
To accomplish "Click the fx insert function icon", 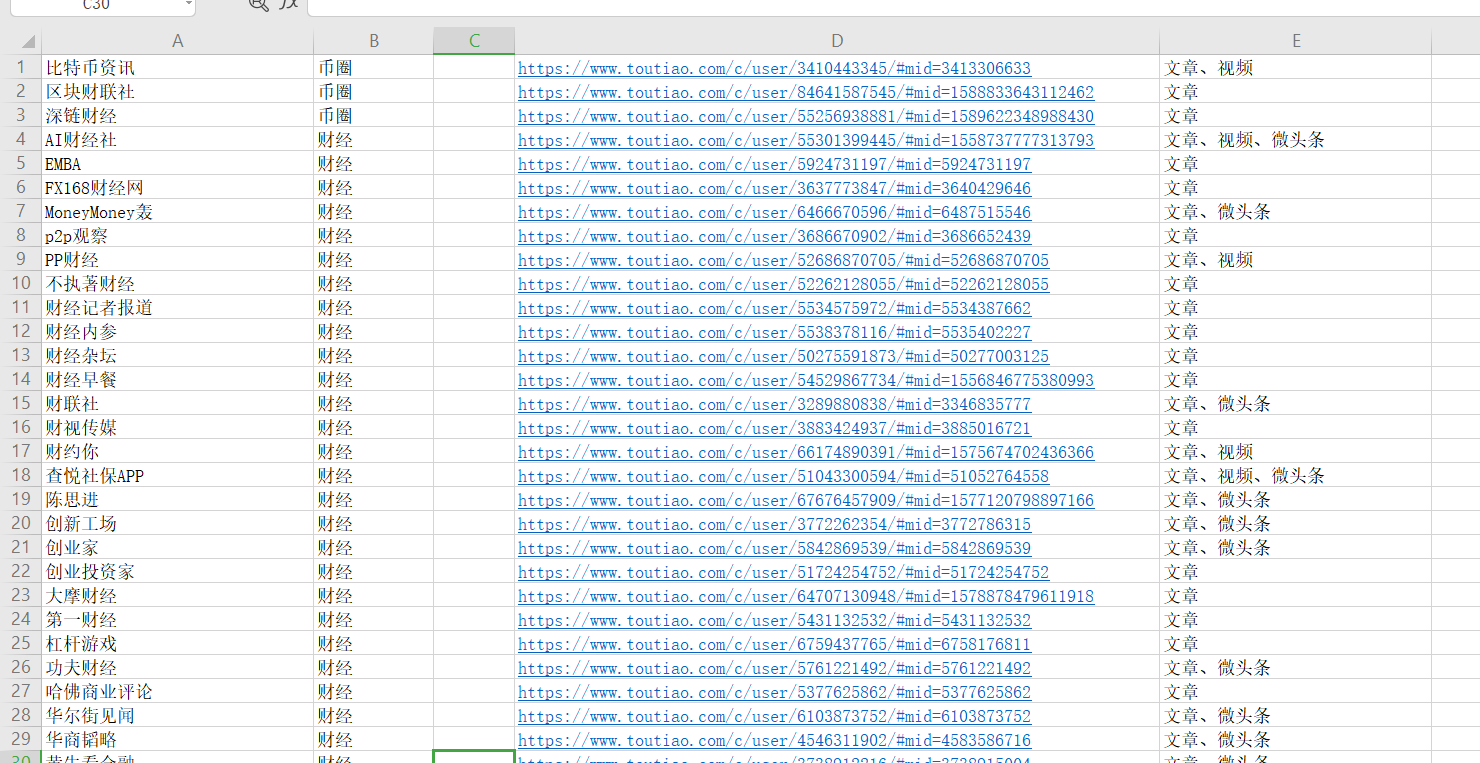I will (x=289, y=4).
